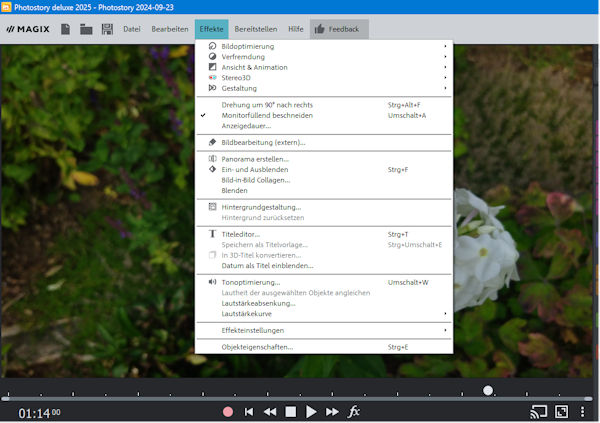Open Bild-in-Bild Collagen
Image resolution: width=600 pixels, height=423 pixels.
click(x=324, y=180)
